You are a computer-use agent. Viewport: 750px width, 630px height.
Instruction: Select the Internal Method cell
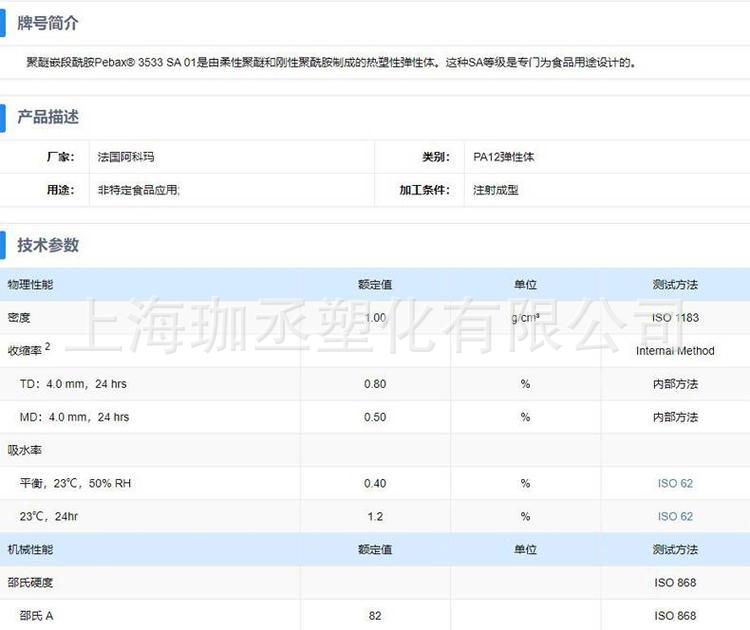coord(675,351)
